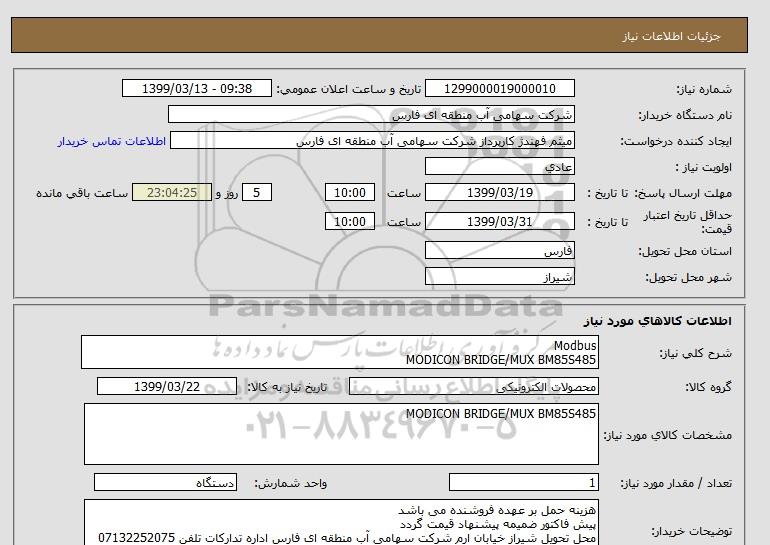This screenshot has height=545, width=770.
Task: Click the price validity date 1399/03/31
Action: click(499, 221)
